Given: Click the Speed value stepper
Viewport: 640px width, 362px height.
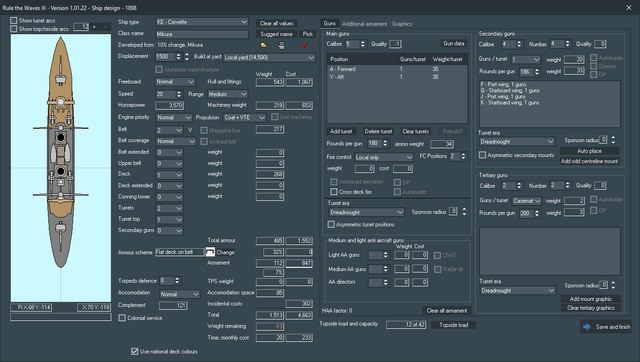Looking at the screenshot, I should pyautogui.click(x=178, y=94).
